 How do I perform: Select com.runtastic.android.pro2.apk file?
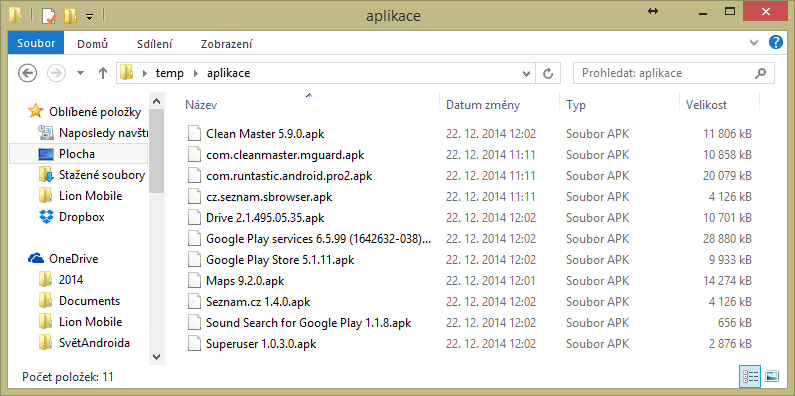tap(289, 175)
